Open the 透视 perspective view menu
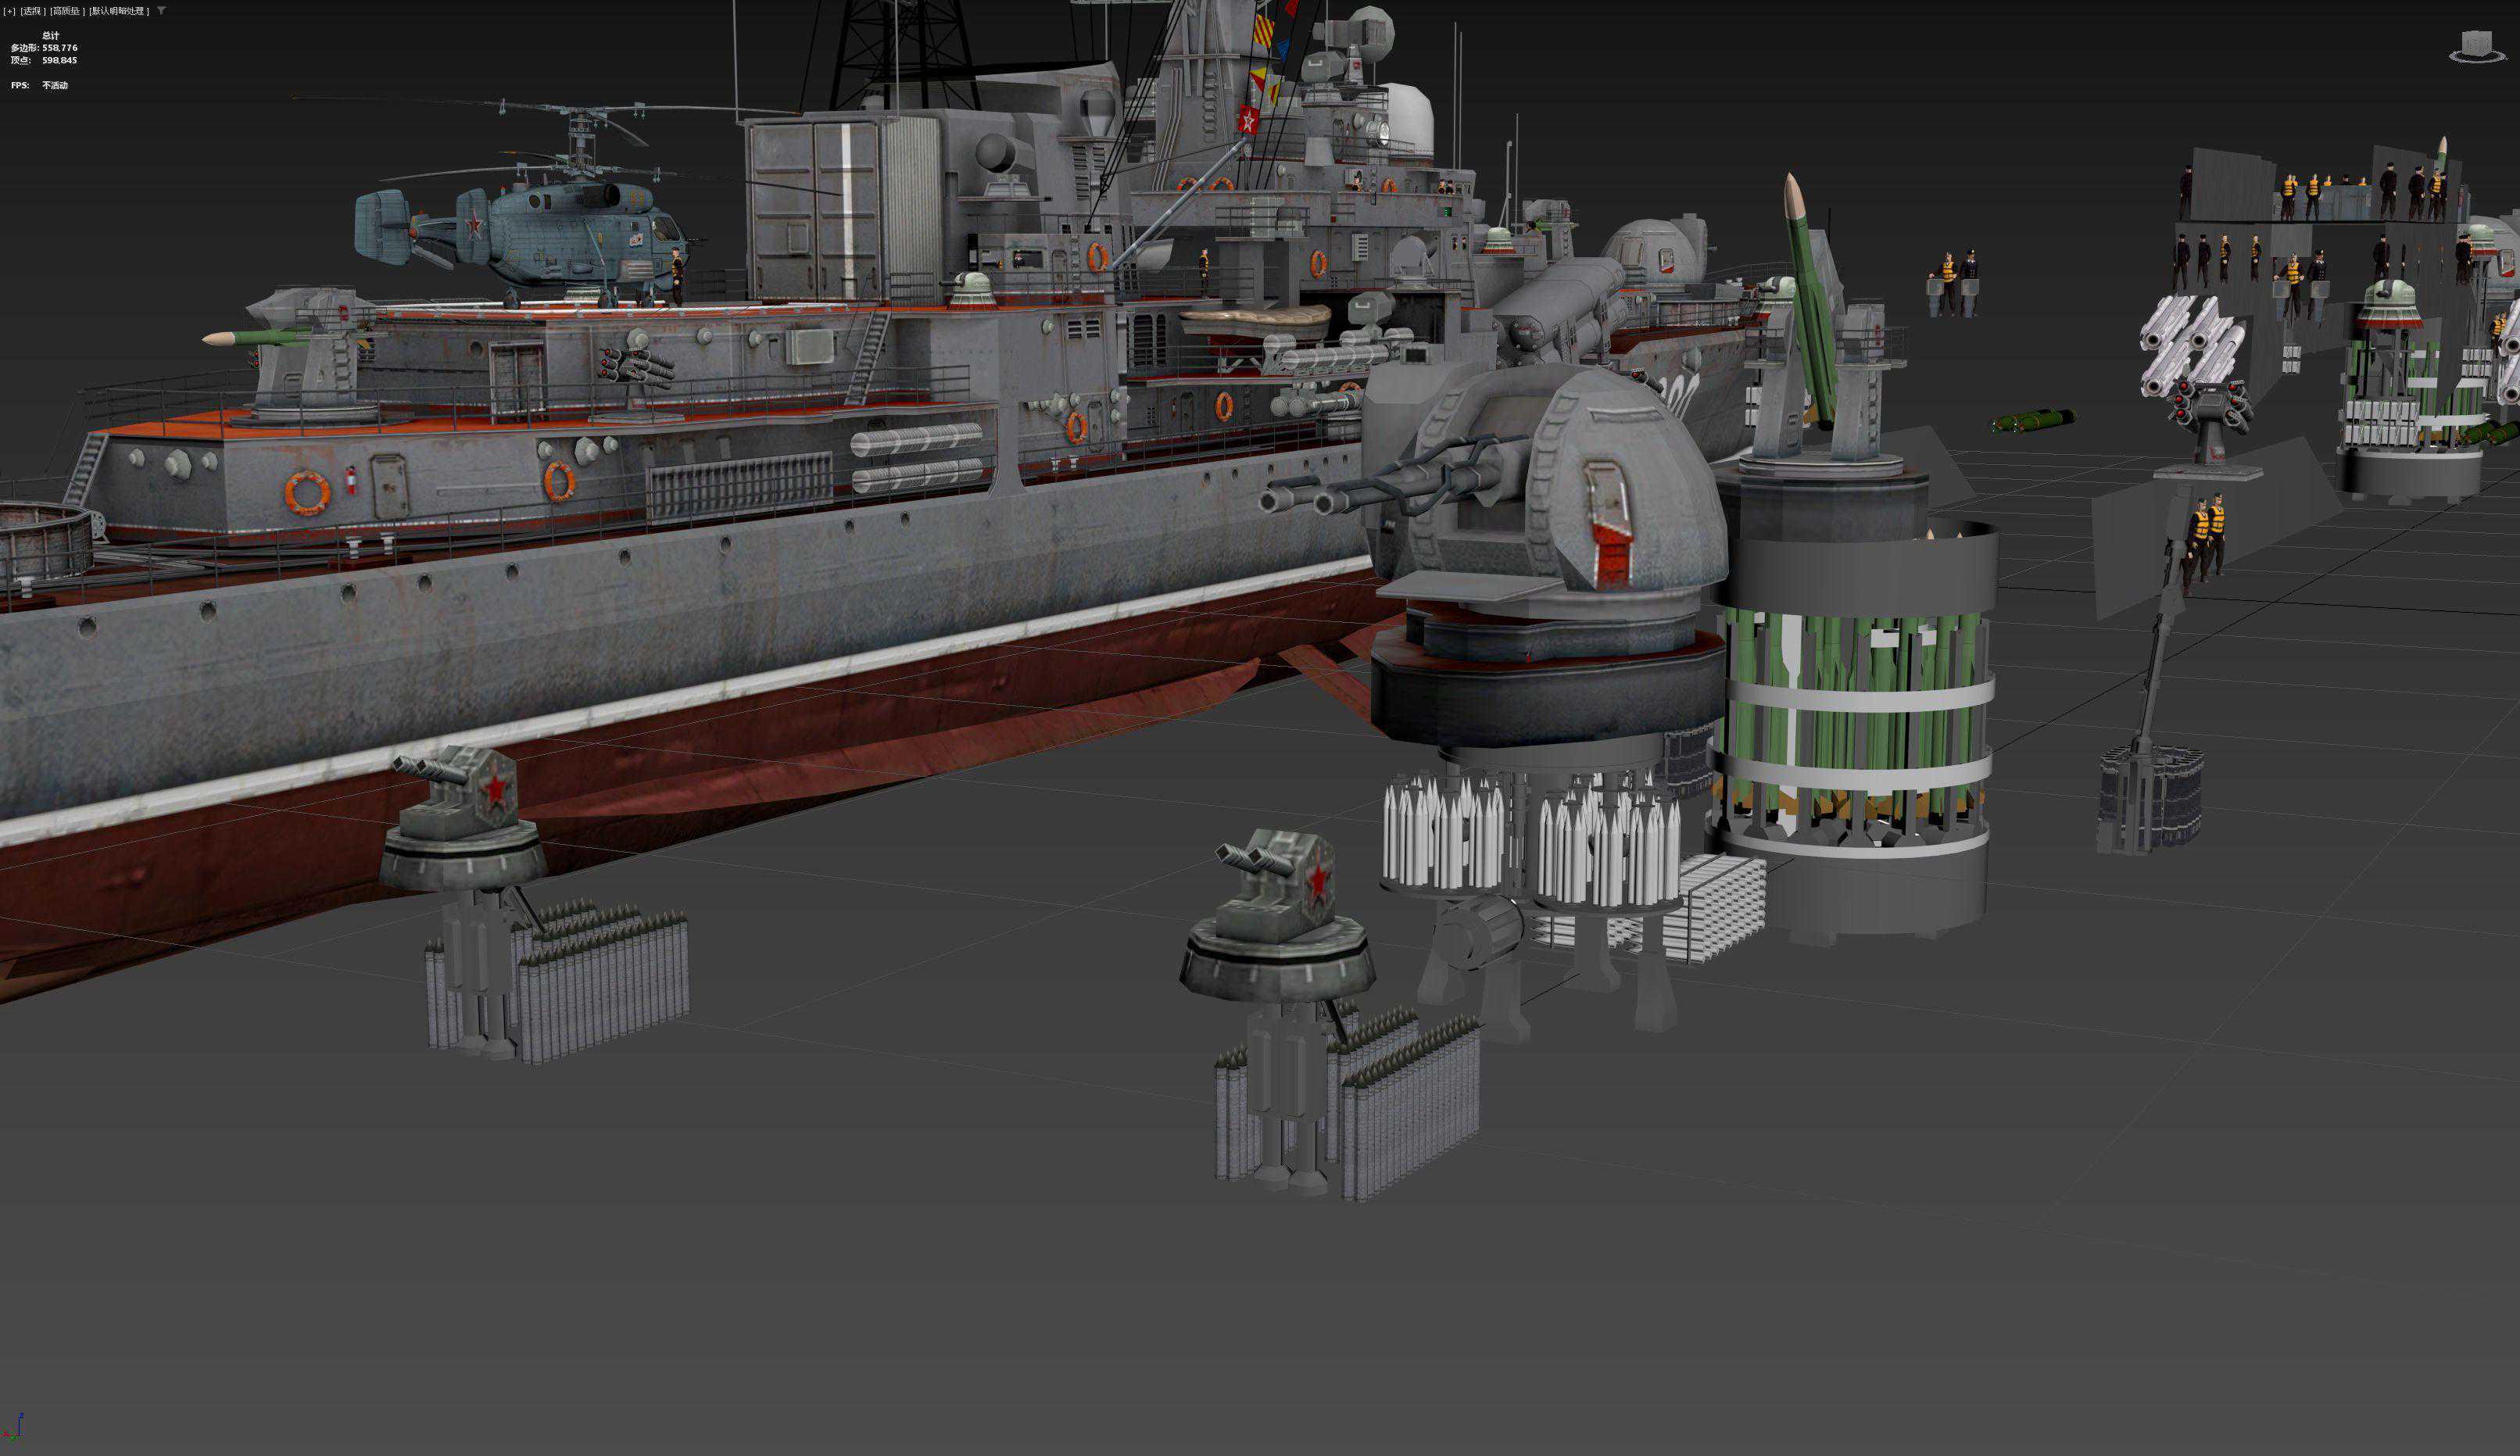 click(33, 11)
